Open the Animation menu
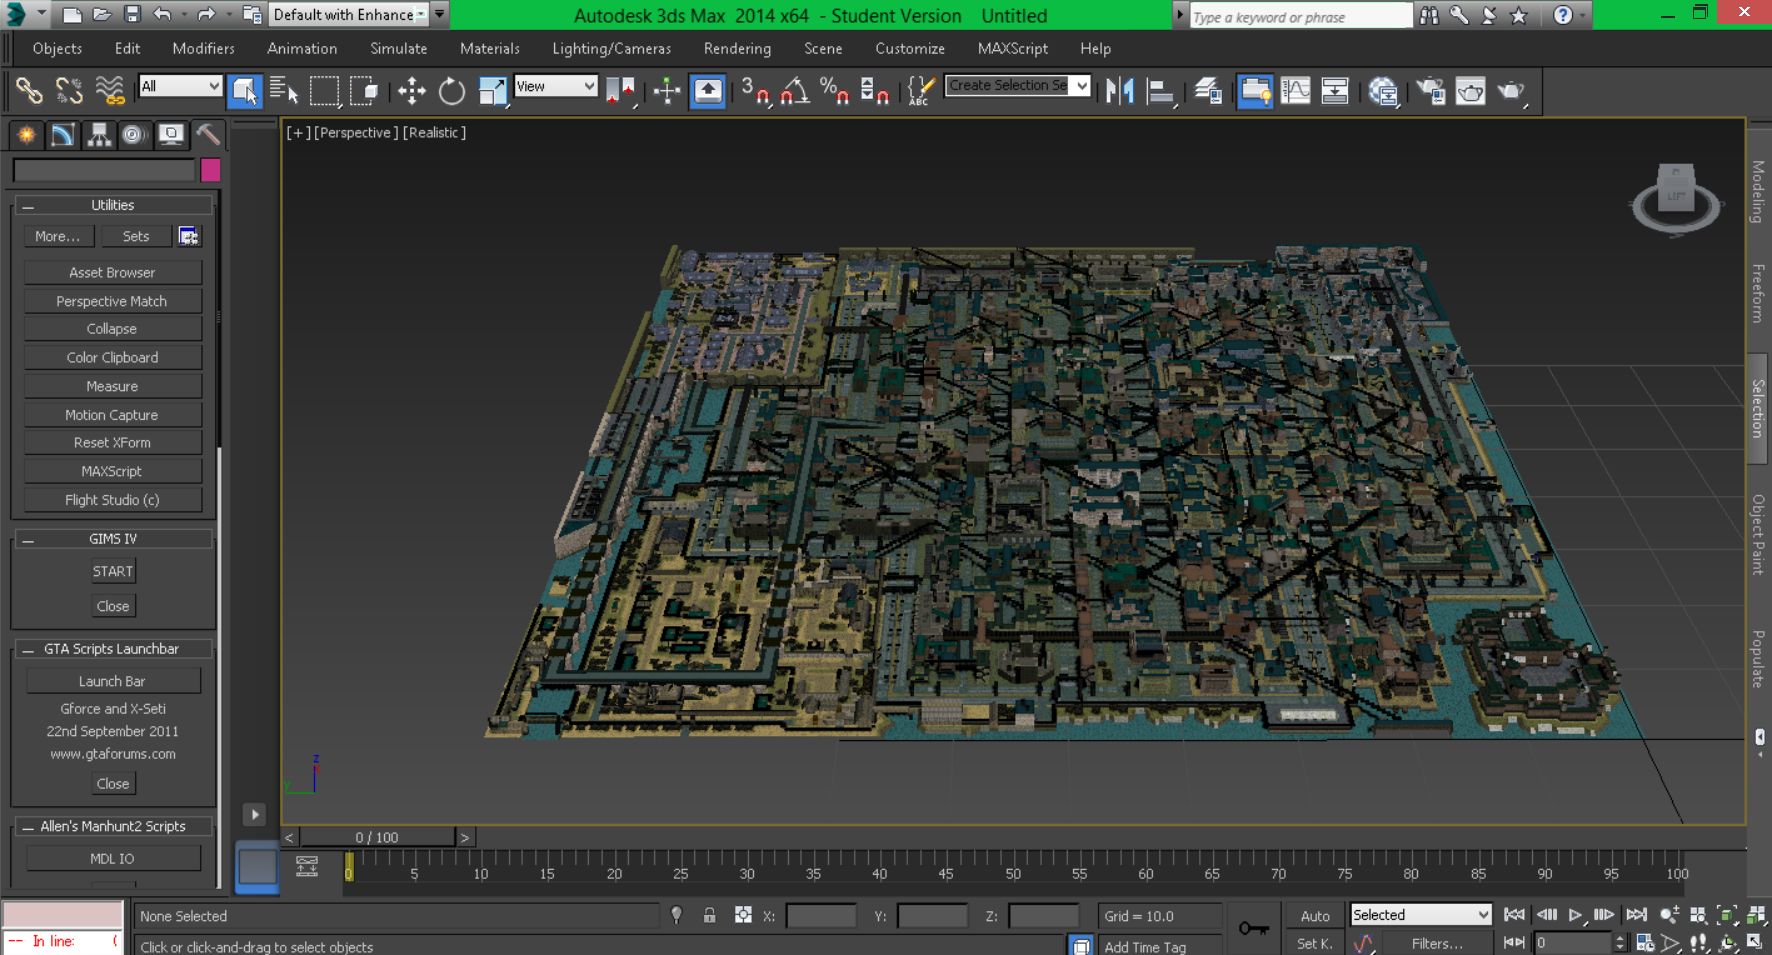Screen dimensions: 1772x955 point(302,48)
